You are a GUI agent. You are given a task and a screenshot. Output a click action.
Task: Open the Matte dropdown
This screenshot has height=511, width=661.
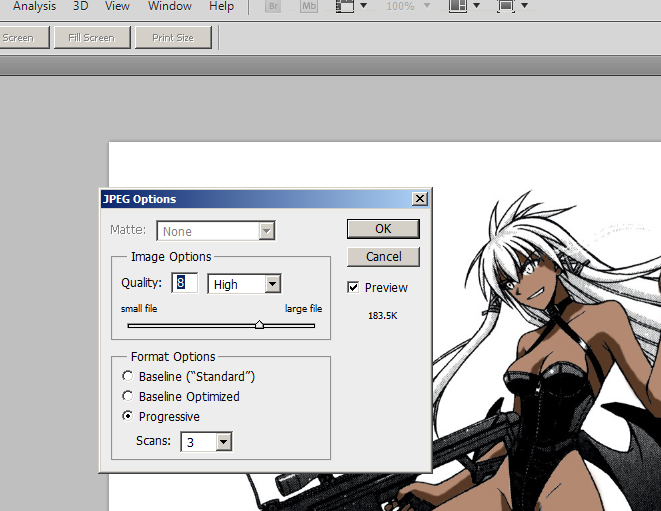tap(216, 231)
